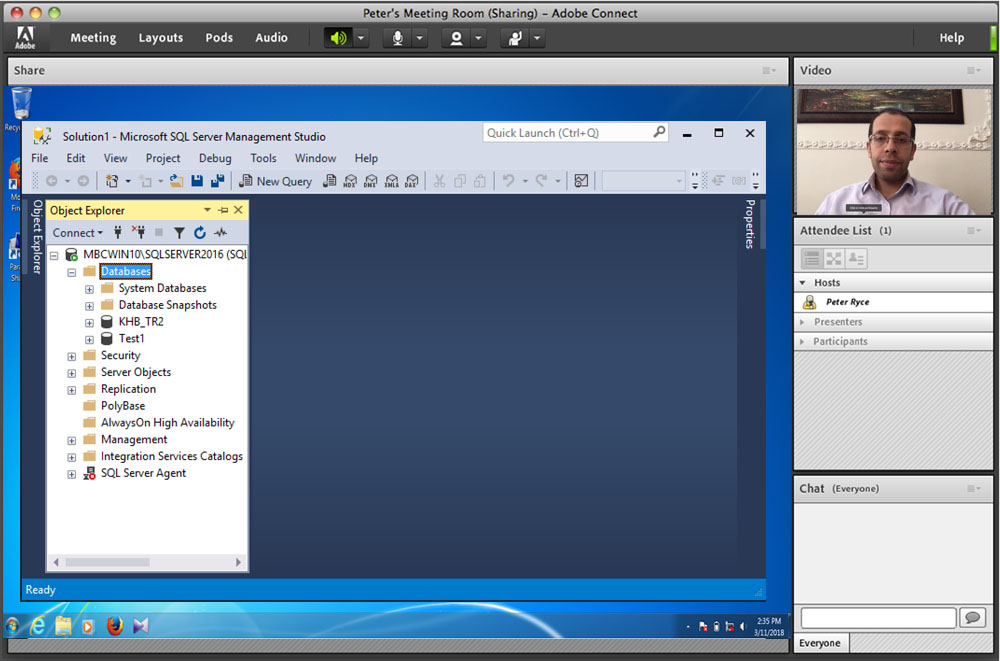Open the Meeting menu in Adobe Connect
The image size is (1000, 661).
coord(93,38)
